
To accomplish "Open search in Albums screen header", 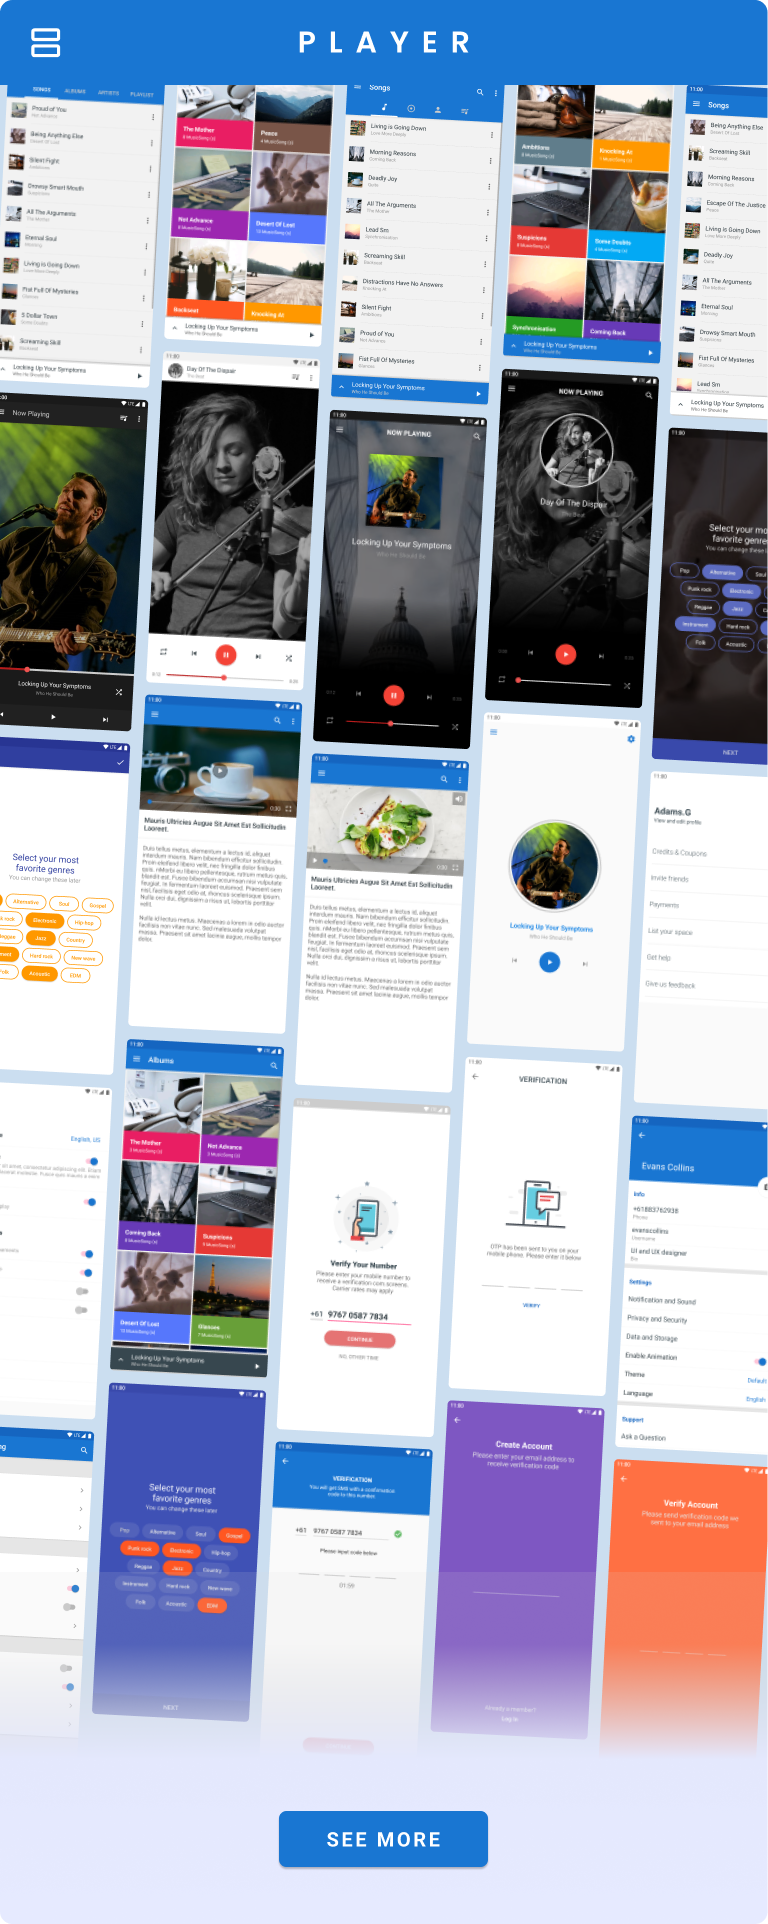I will coord(273,1066).
